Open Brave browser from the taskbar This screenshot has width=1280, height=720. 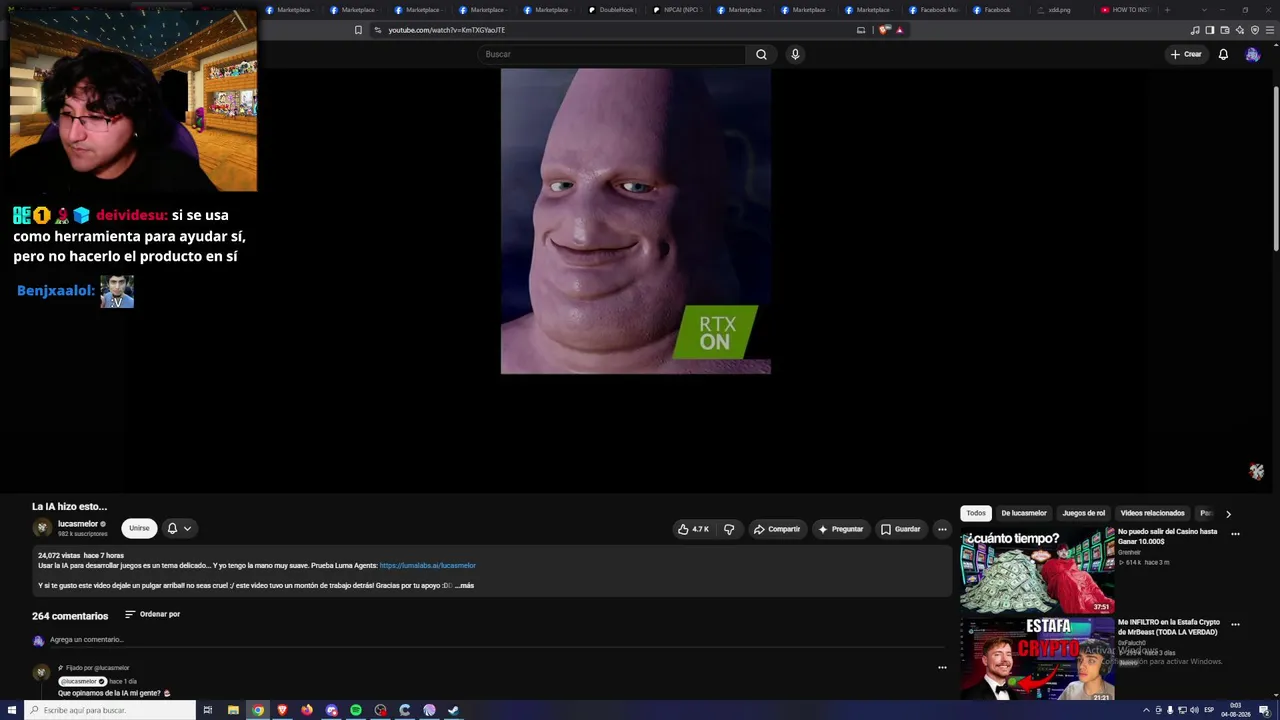click(x=282, y=710)
